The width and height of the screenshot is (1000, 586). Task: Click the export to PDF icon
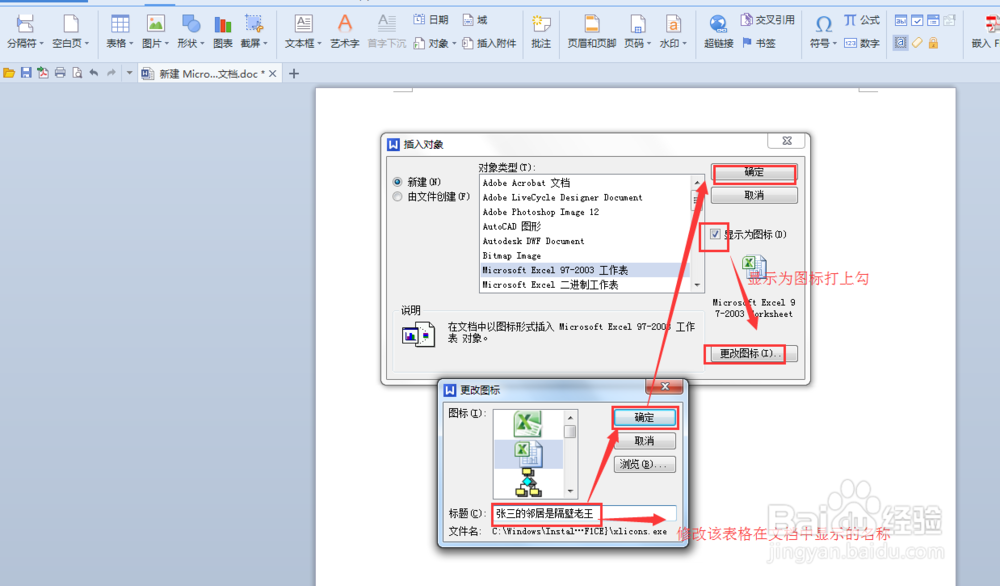(43, 73)
